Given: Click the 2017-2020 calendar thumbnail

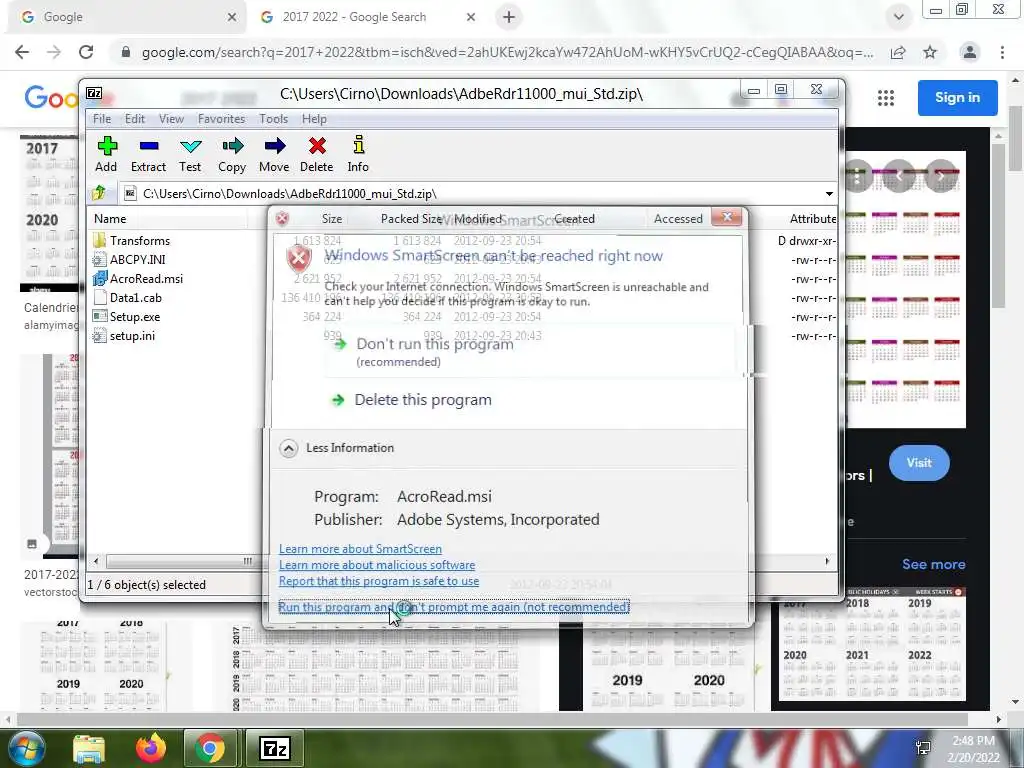Looking at the screenshot, I should [49, 214].
